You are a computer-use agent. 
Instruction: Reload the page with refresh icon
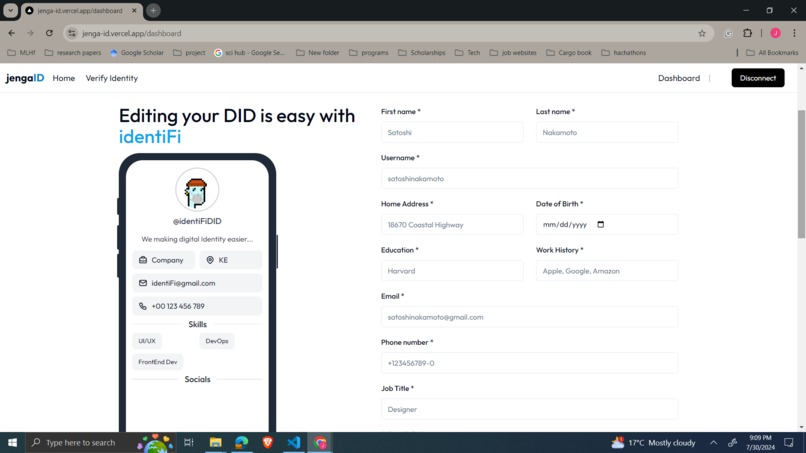click(x=49, y=33)
